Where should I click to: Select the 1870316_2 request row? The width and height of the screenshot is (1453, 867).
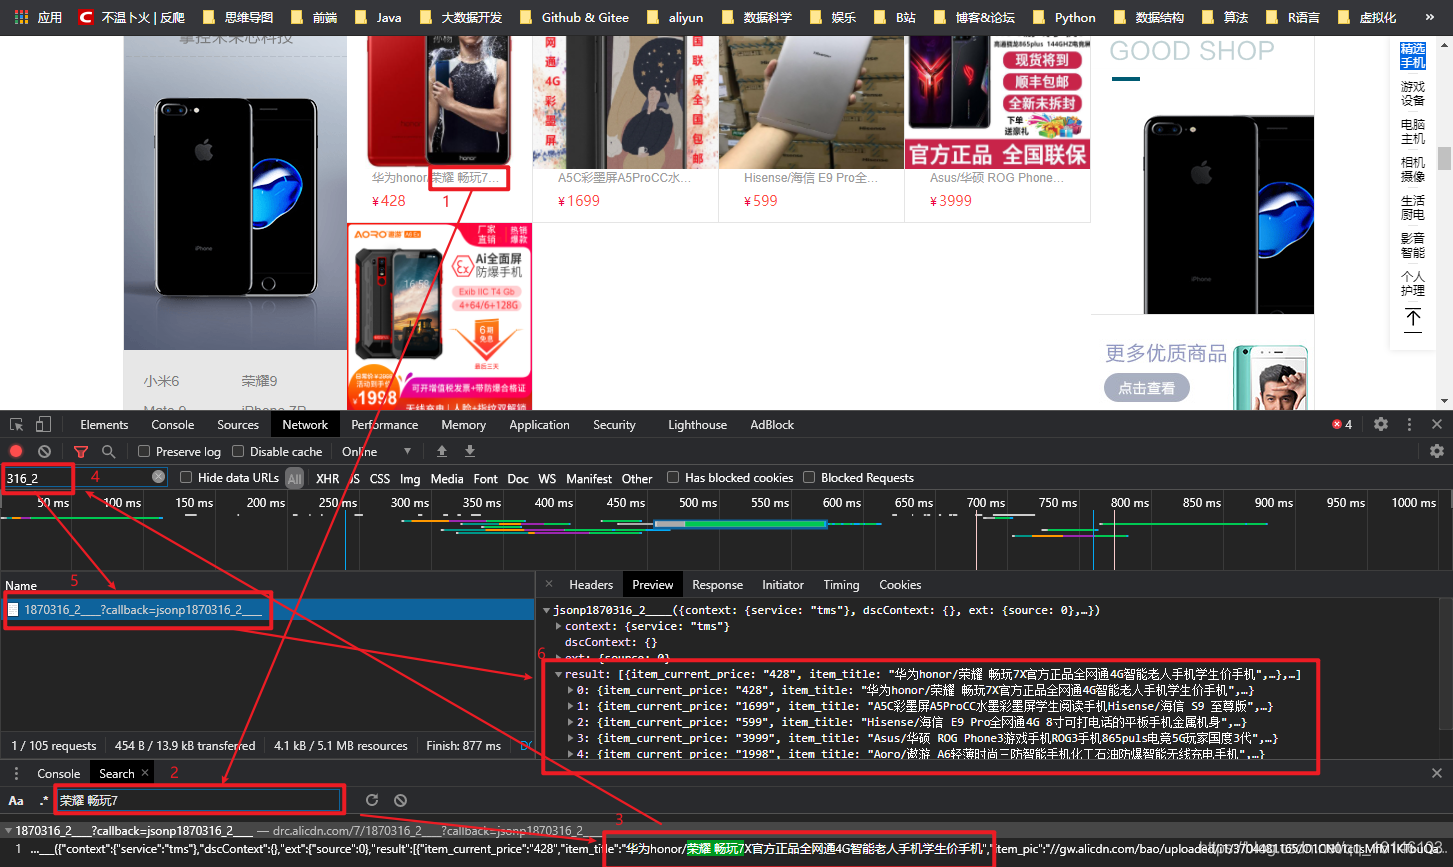pos(268,609)
